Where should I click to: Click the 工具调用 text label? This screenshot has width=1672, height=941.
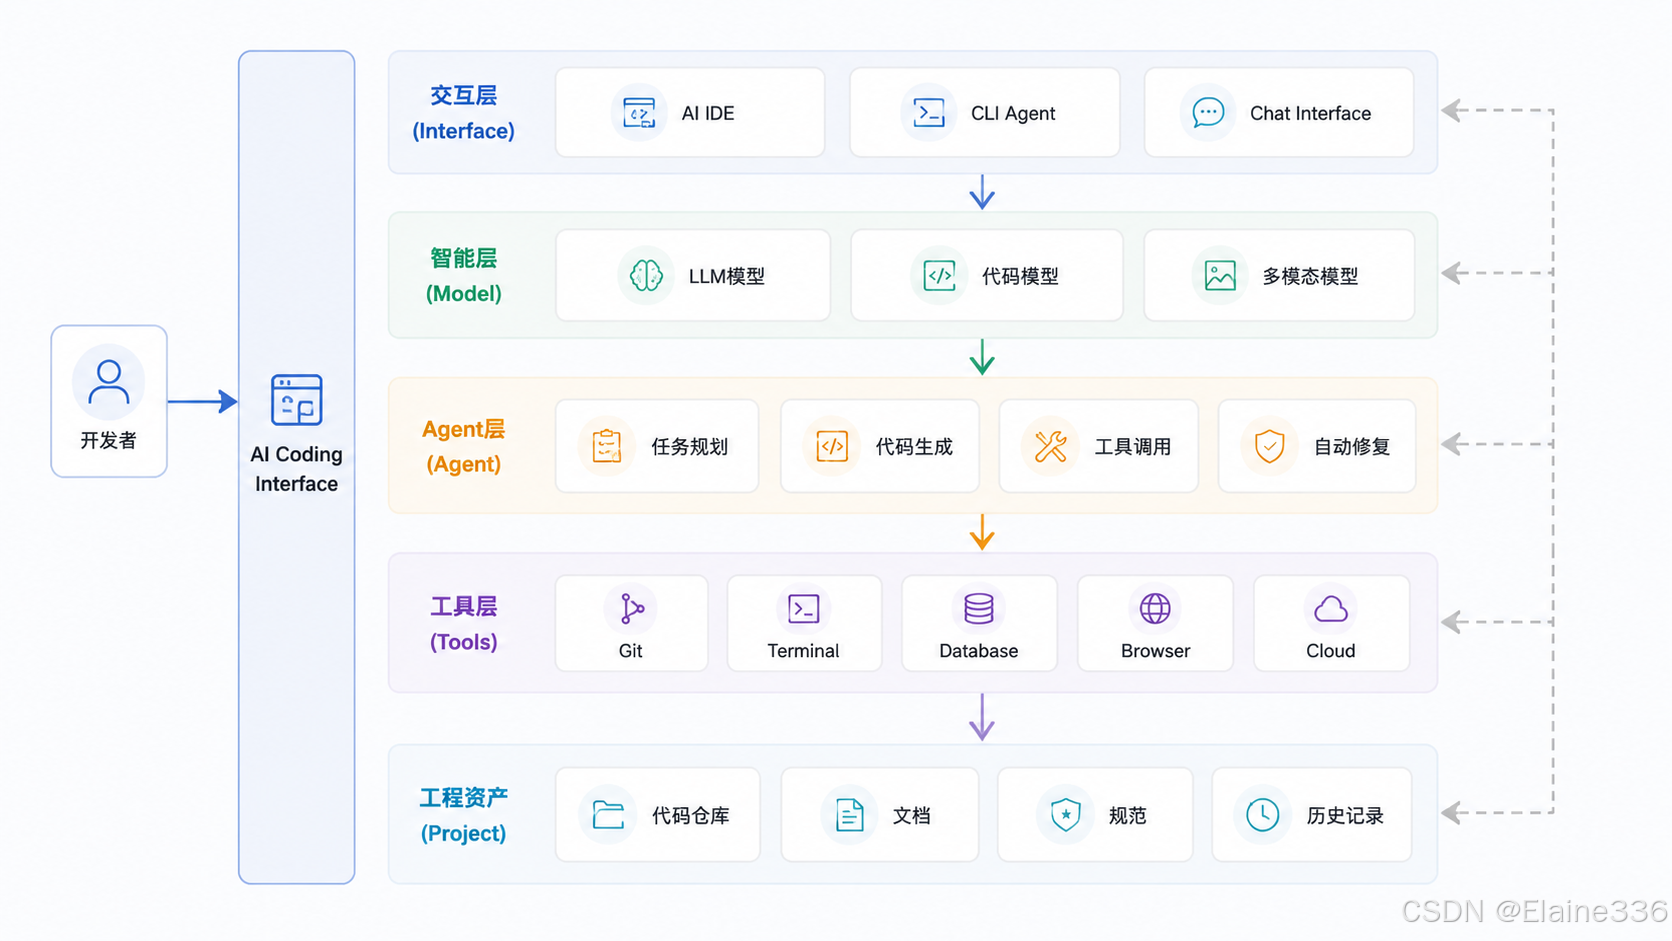tap(1133, 446)
